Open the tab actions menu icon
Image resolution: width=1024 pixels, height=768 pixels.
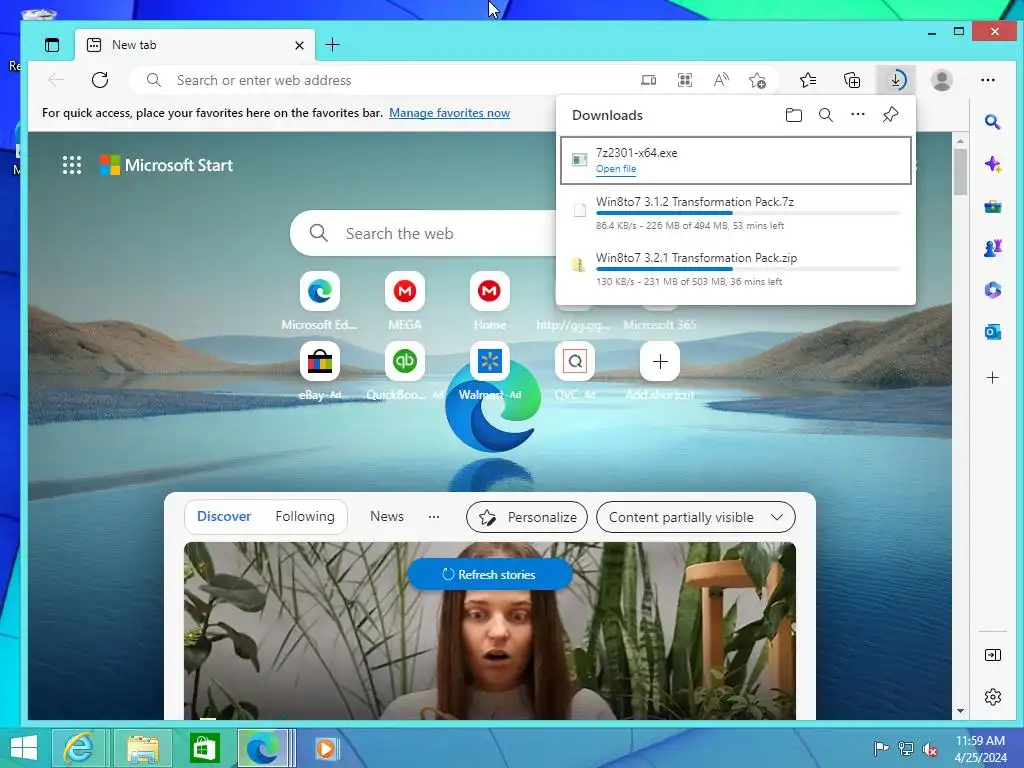coord(52,45)
